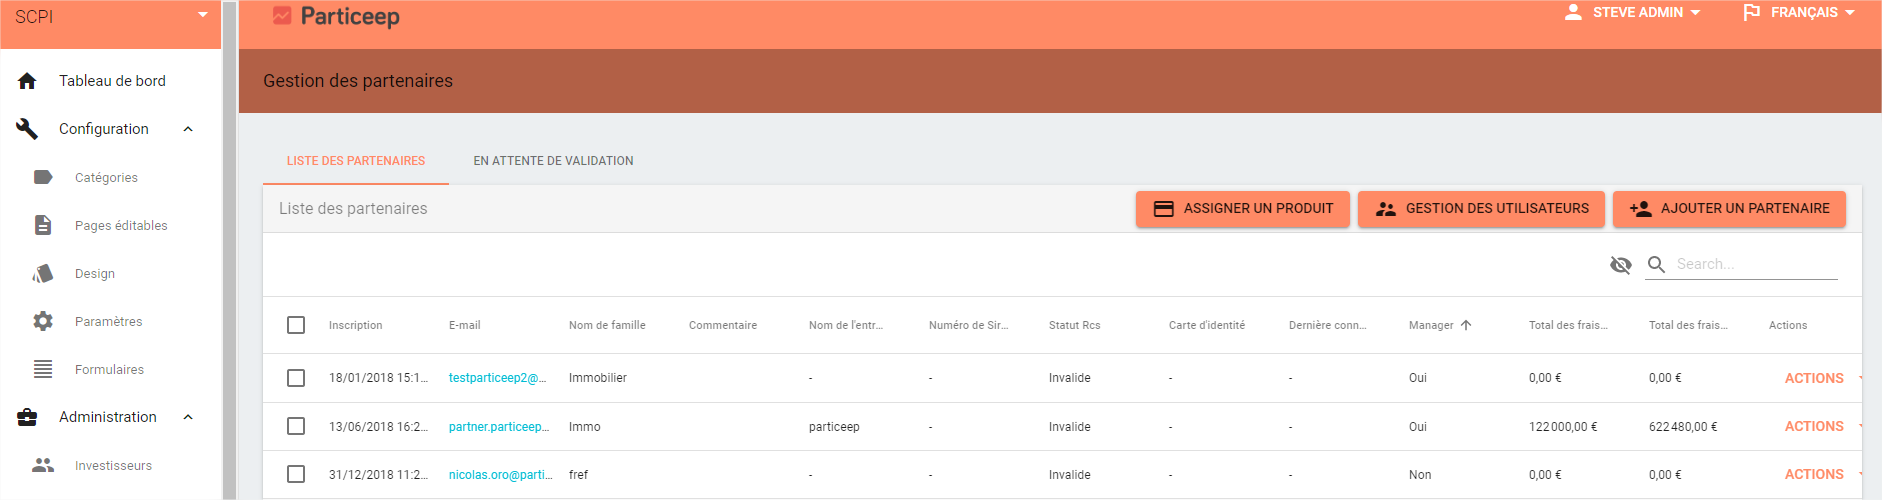The image size is (1882, 500).
Task: Click the Catégories tag icon
Action: coord(43,177)
